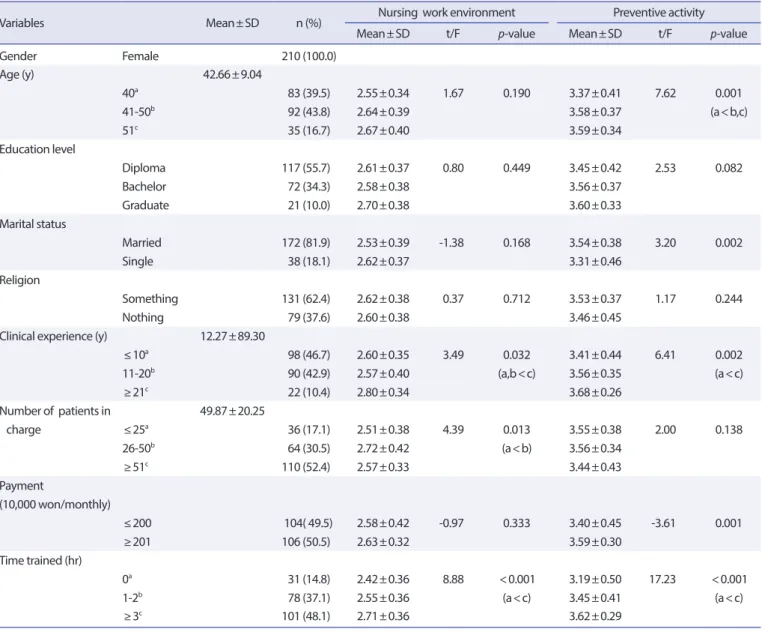
Task: Select the mean age value '42.66±9.04'
Action: [x=232, y=74]
